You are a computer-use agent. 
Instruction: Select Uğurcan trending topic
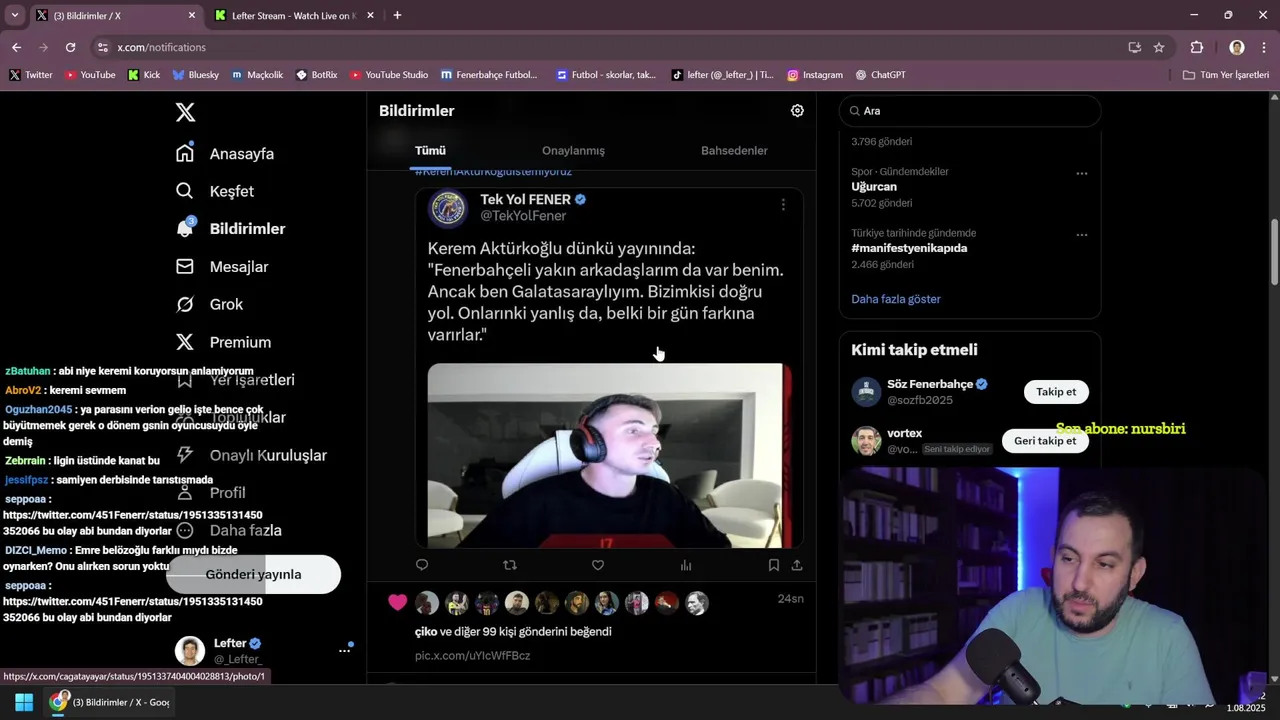point(874,187)
